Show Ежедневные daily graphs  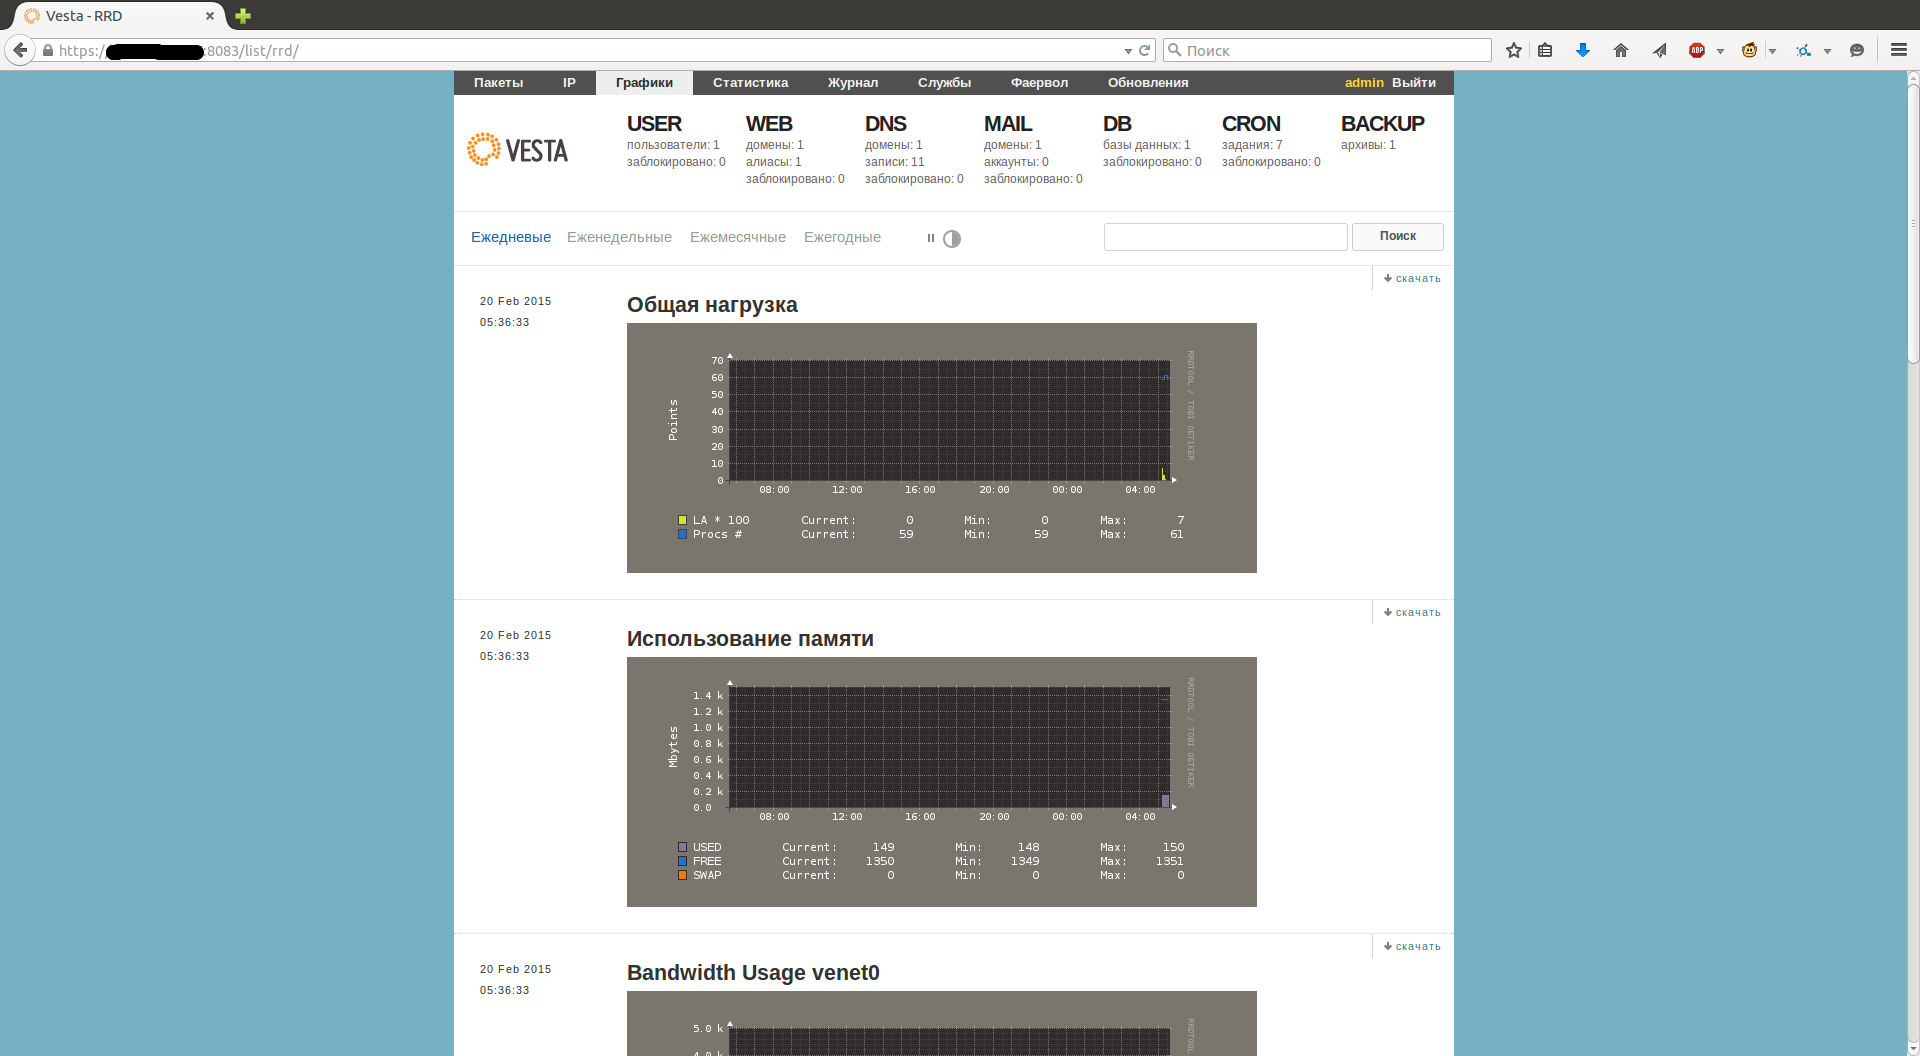click(511, 237)
